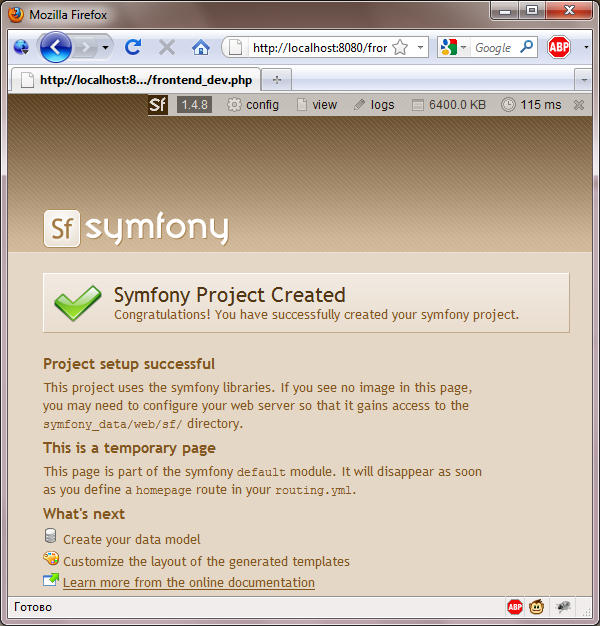
Task: Go to the Home page icon
Action: pos(201,48)
